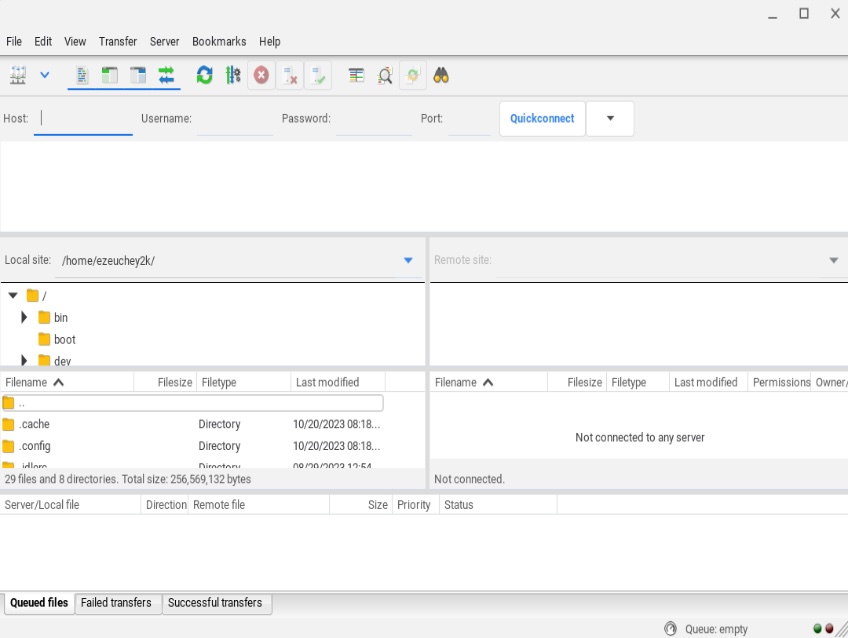
Task: Focus the Port input field
Action: tap(469, 118)
